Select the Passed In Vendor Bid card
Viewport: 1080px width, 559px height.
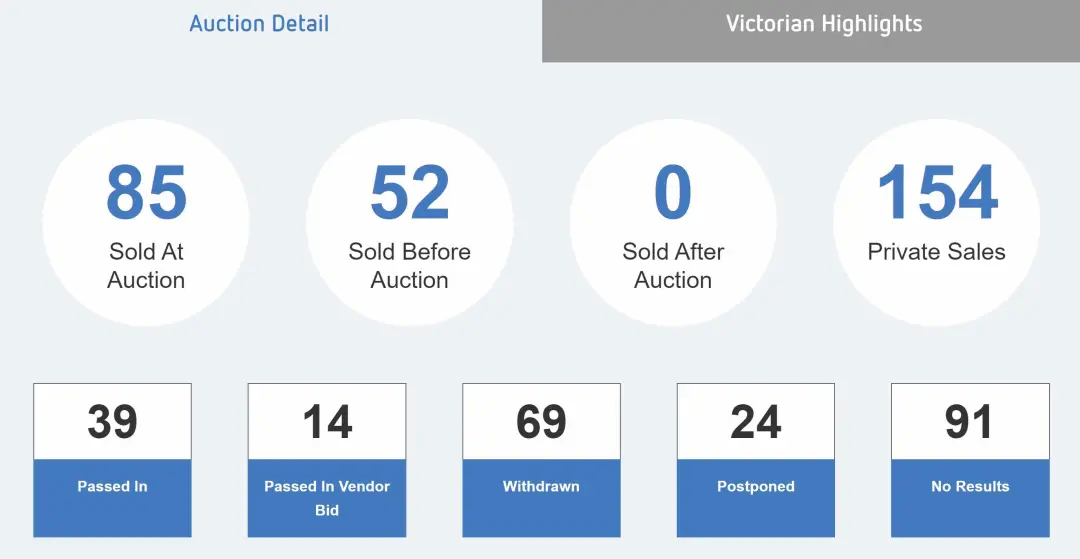[327, 460]
